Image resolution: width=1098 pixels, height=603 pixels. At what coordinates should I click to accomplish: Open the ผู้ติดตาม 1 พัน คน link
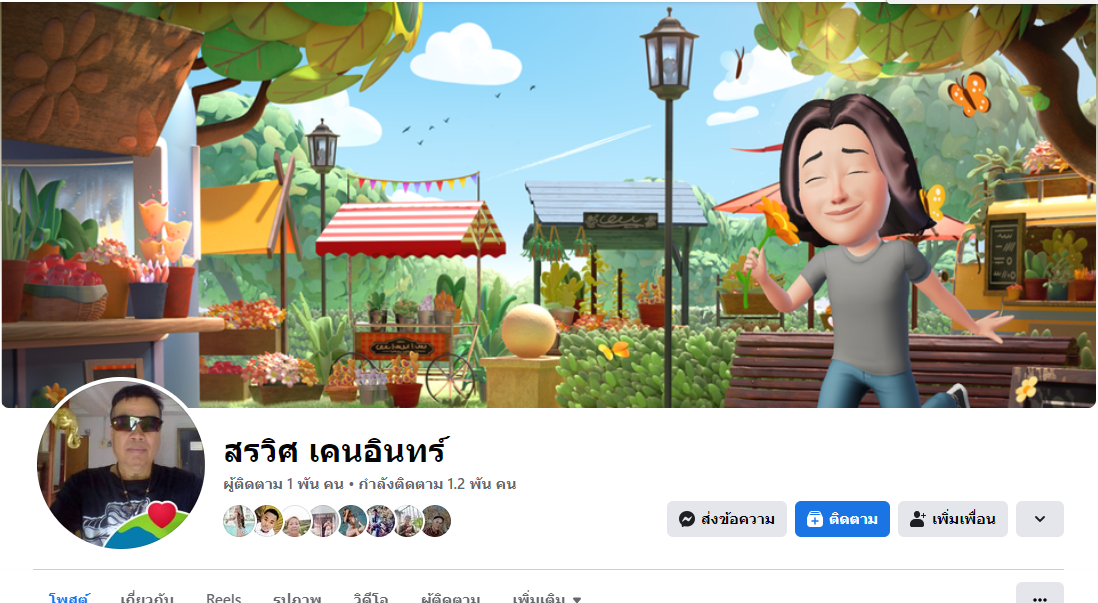(284, 484)
